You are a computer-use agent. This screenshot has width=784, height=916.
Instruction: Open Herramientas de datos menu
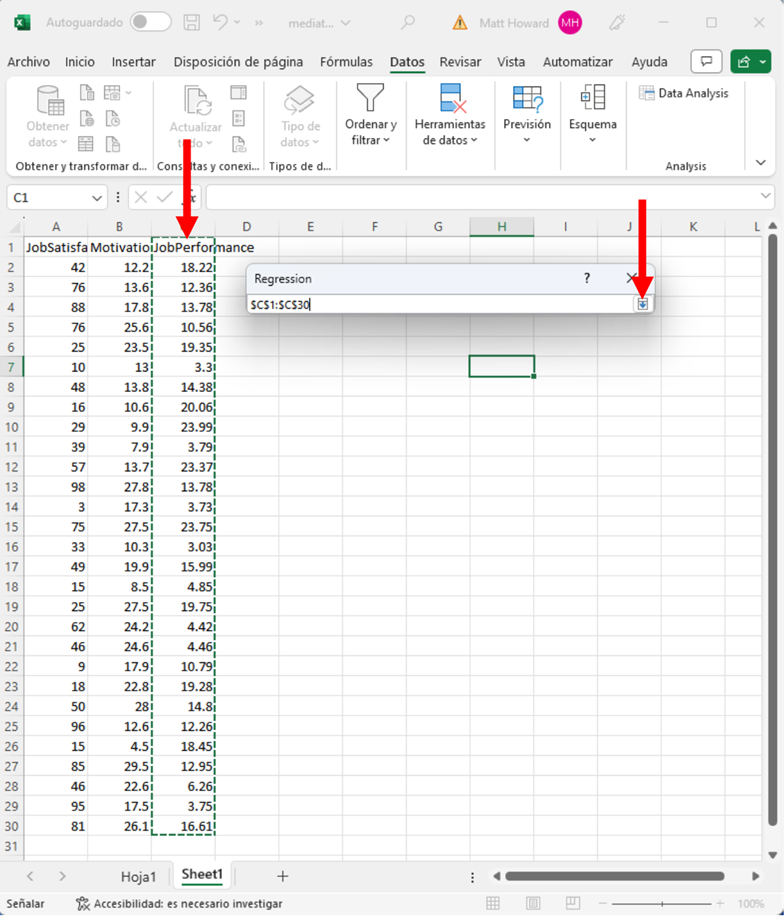[x=450, y=116]
